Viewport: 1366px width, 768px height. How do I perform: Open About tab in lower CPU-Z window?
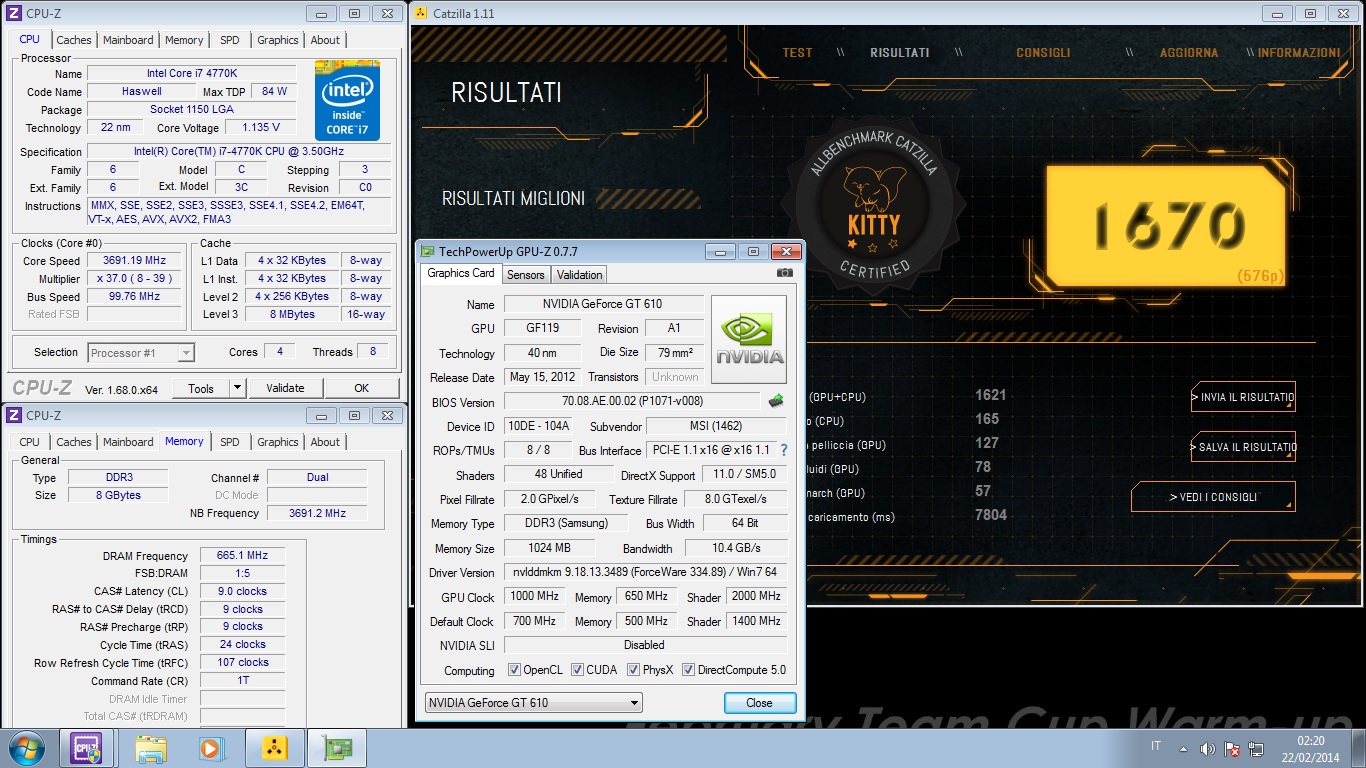[x=325, y=442]
